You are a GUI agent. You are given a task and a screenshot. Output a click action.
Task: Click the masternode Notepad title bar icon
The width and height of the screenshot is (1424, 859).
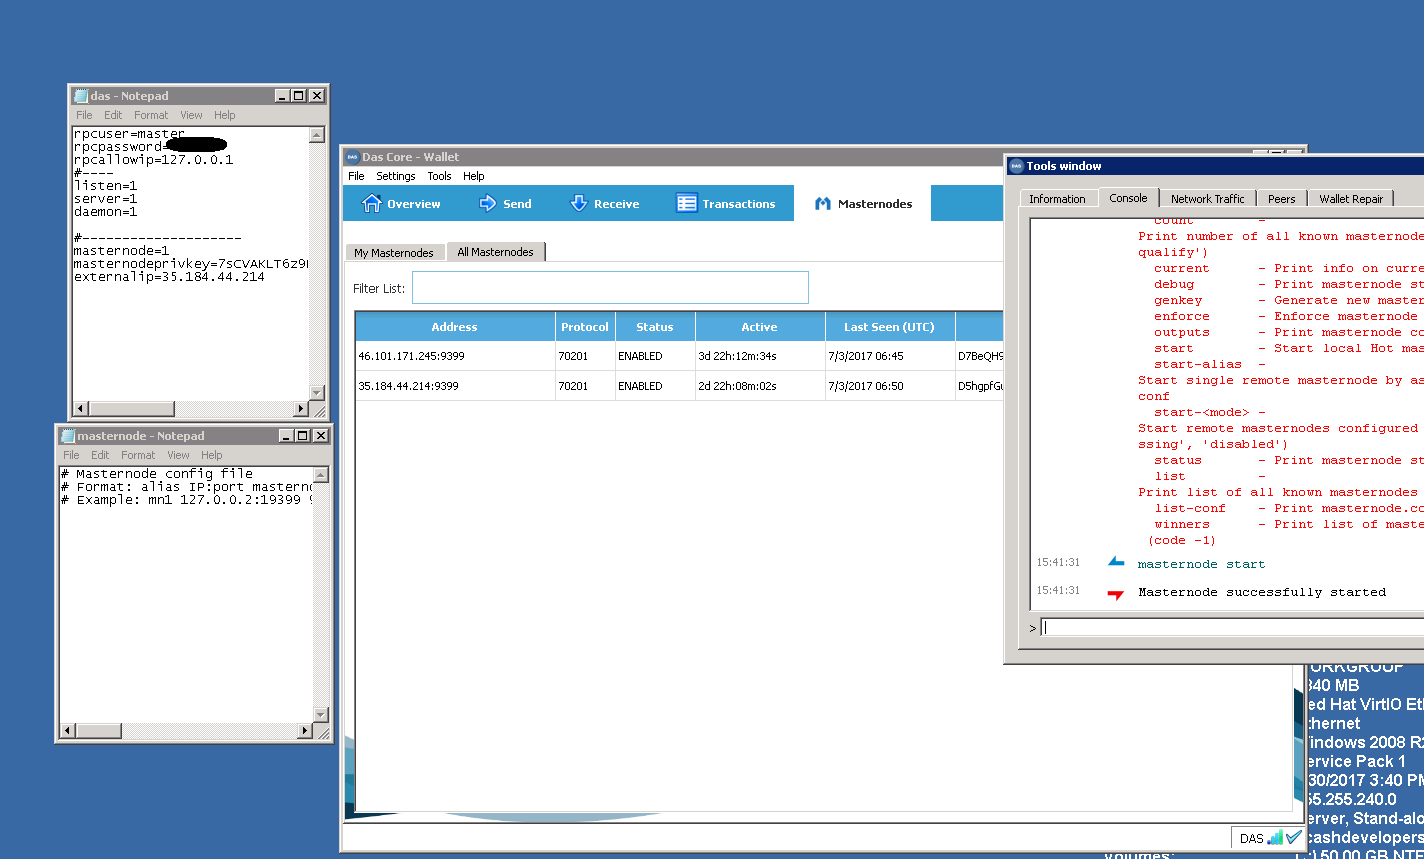point(68,436)
